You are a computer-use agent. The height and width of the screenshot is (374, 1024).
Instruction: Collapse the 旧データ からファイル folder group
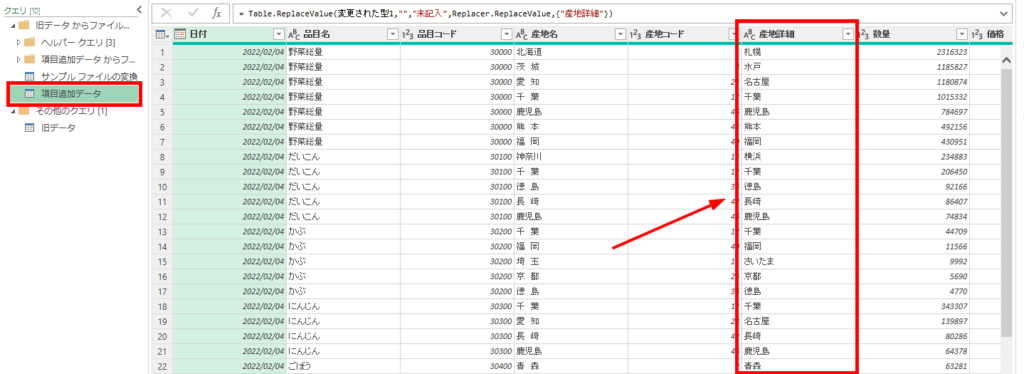pyautogui.click(x=13, y=25)
